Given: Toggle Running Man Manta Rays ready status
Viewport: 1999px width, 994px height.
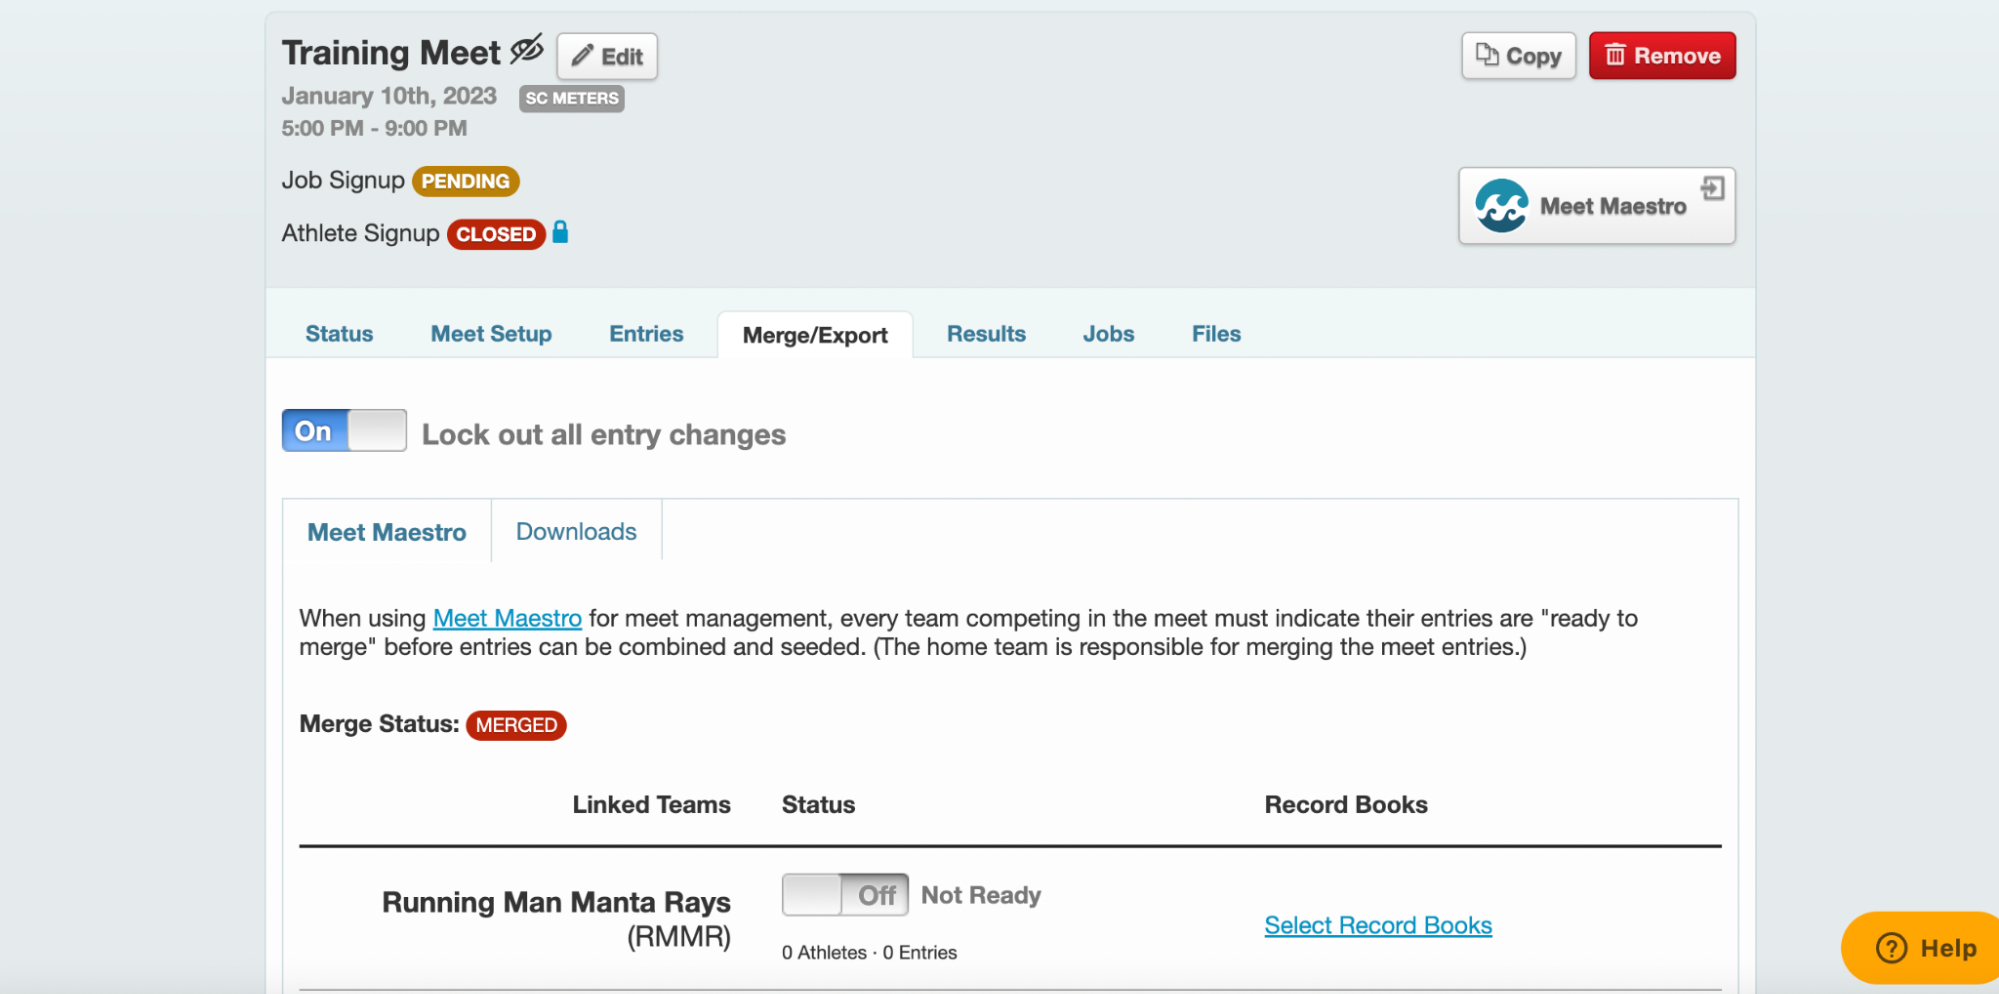Looking at the screenshot, I should (x=844, y=895).
